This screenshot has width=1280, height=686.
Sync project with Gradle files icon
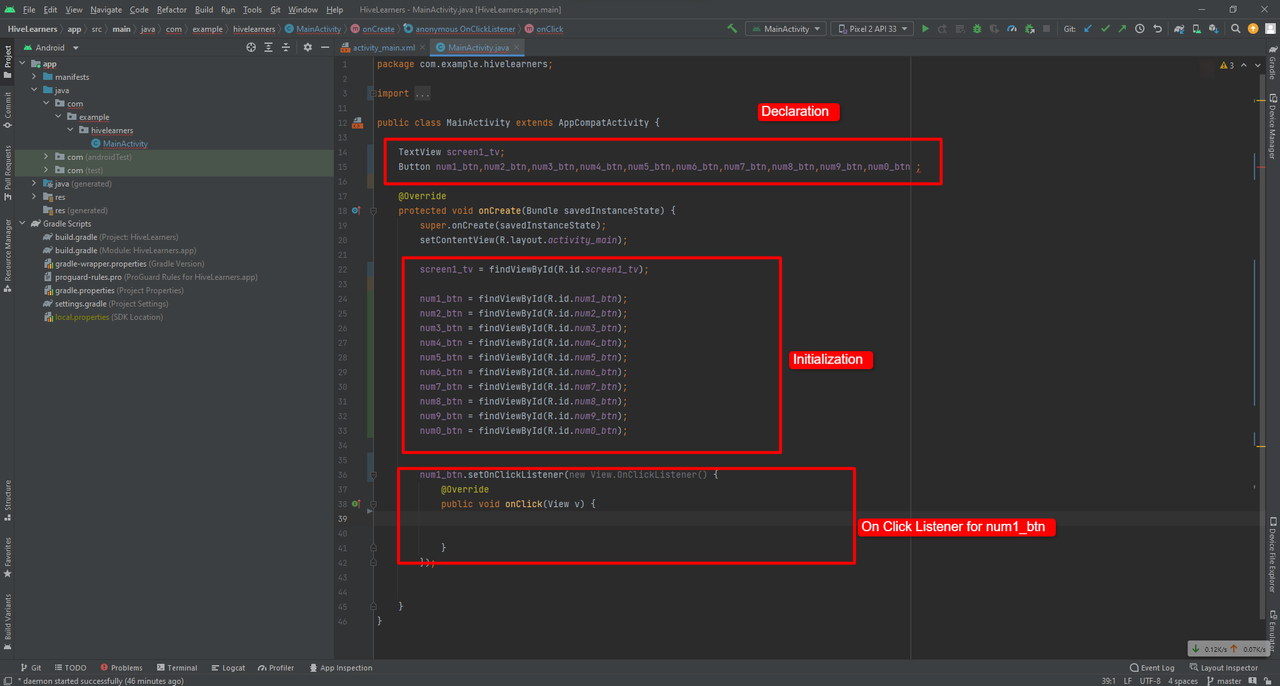point(1179,29)
